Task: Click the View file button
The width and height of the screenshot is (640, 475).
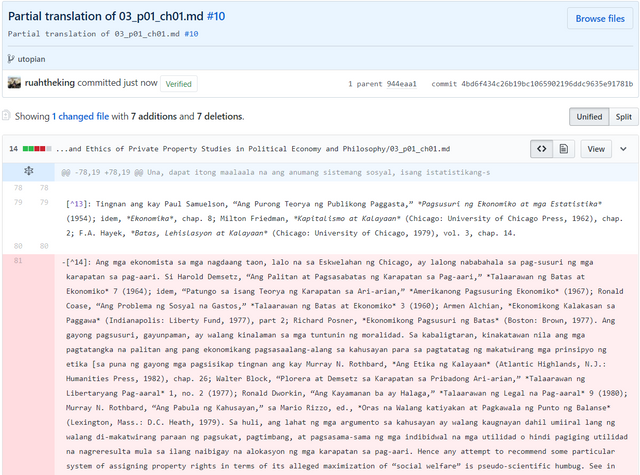Action: (596, 149)
